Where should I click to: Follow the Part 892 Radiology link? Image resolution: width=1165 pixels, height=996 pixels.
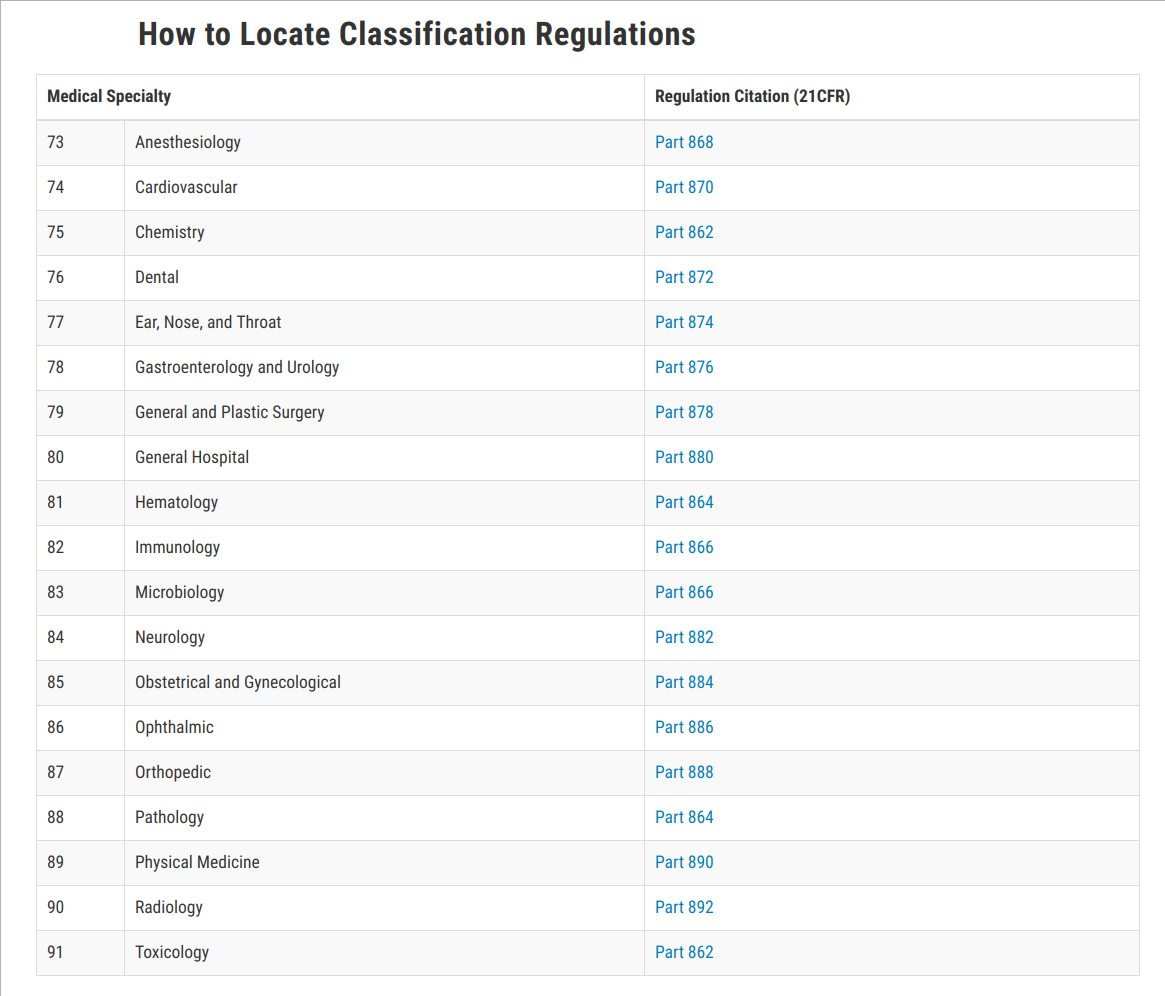pos(684,907)
